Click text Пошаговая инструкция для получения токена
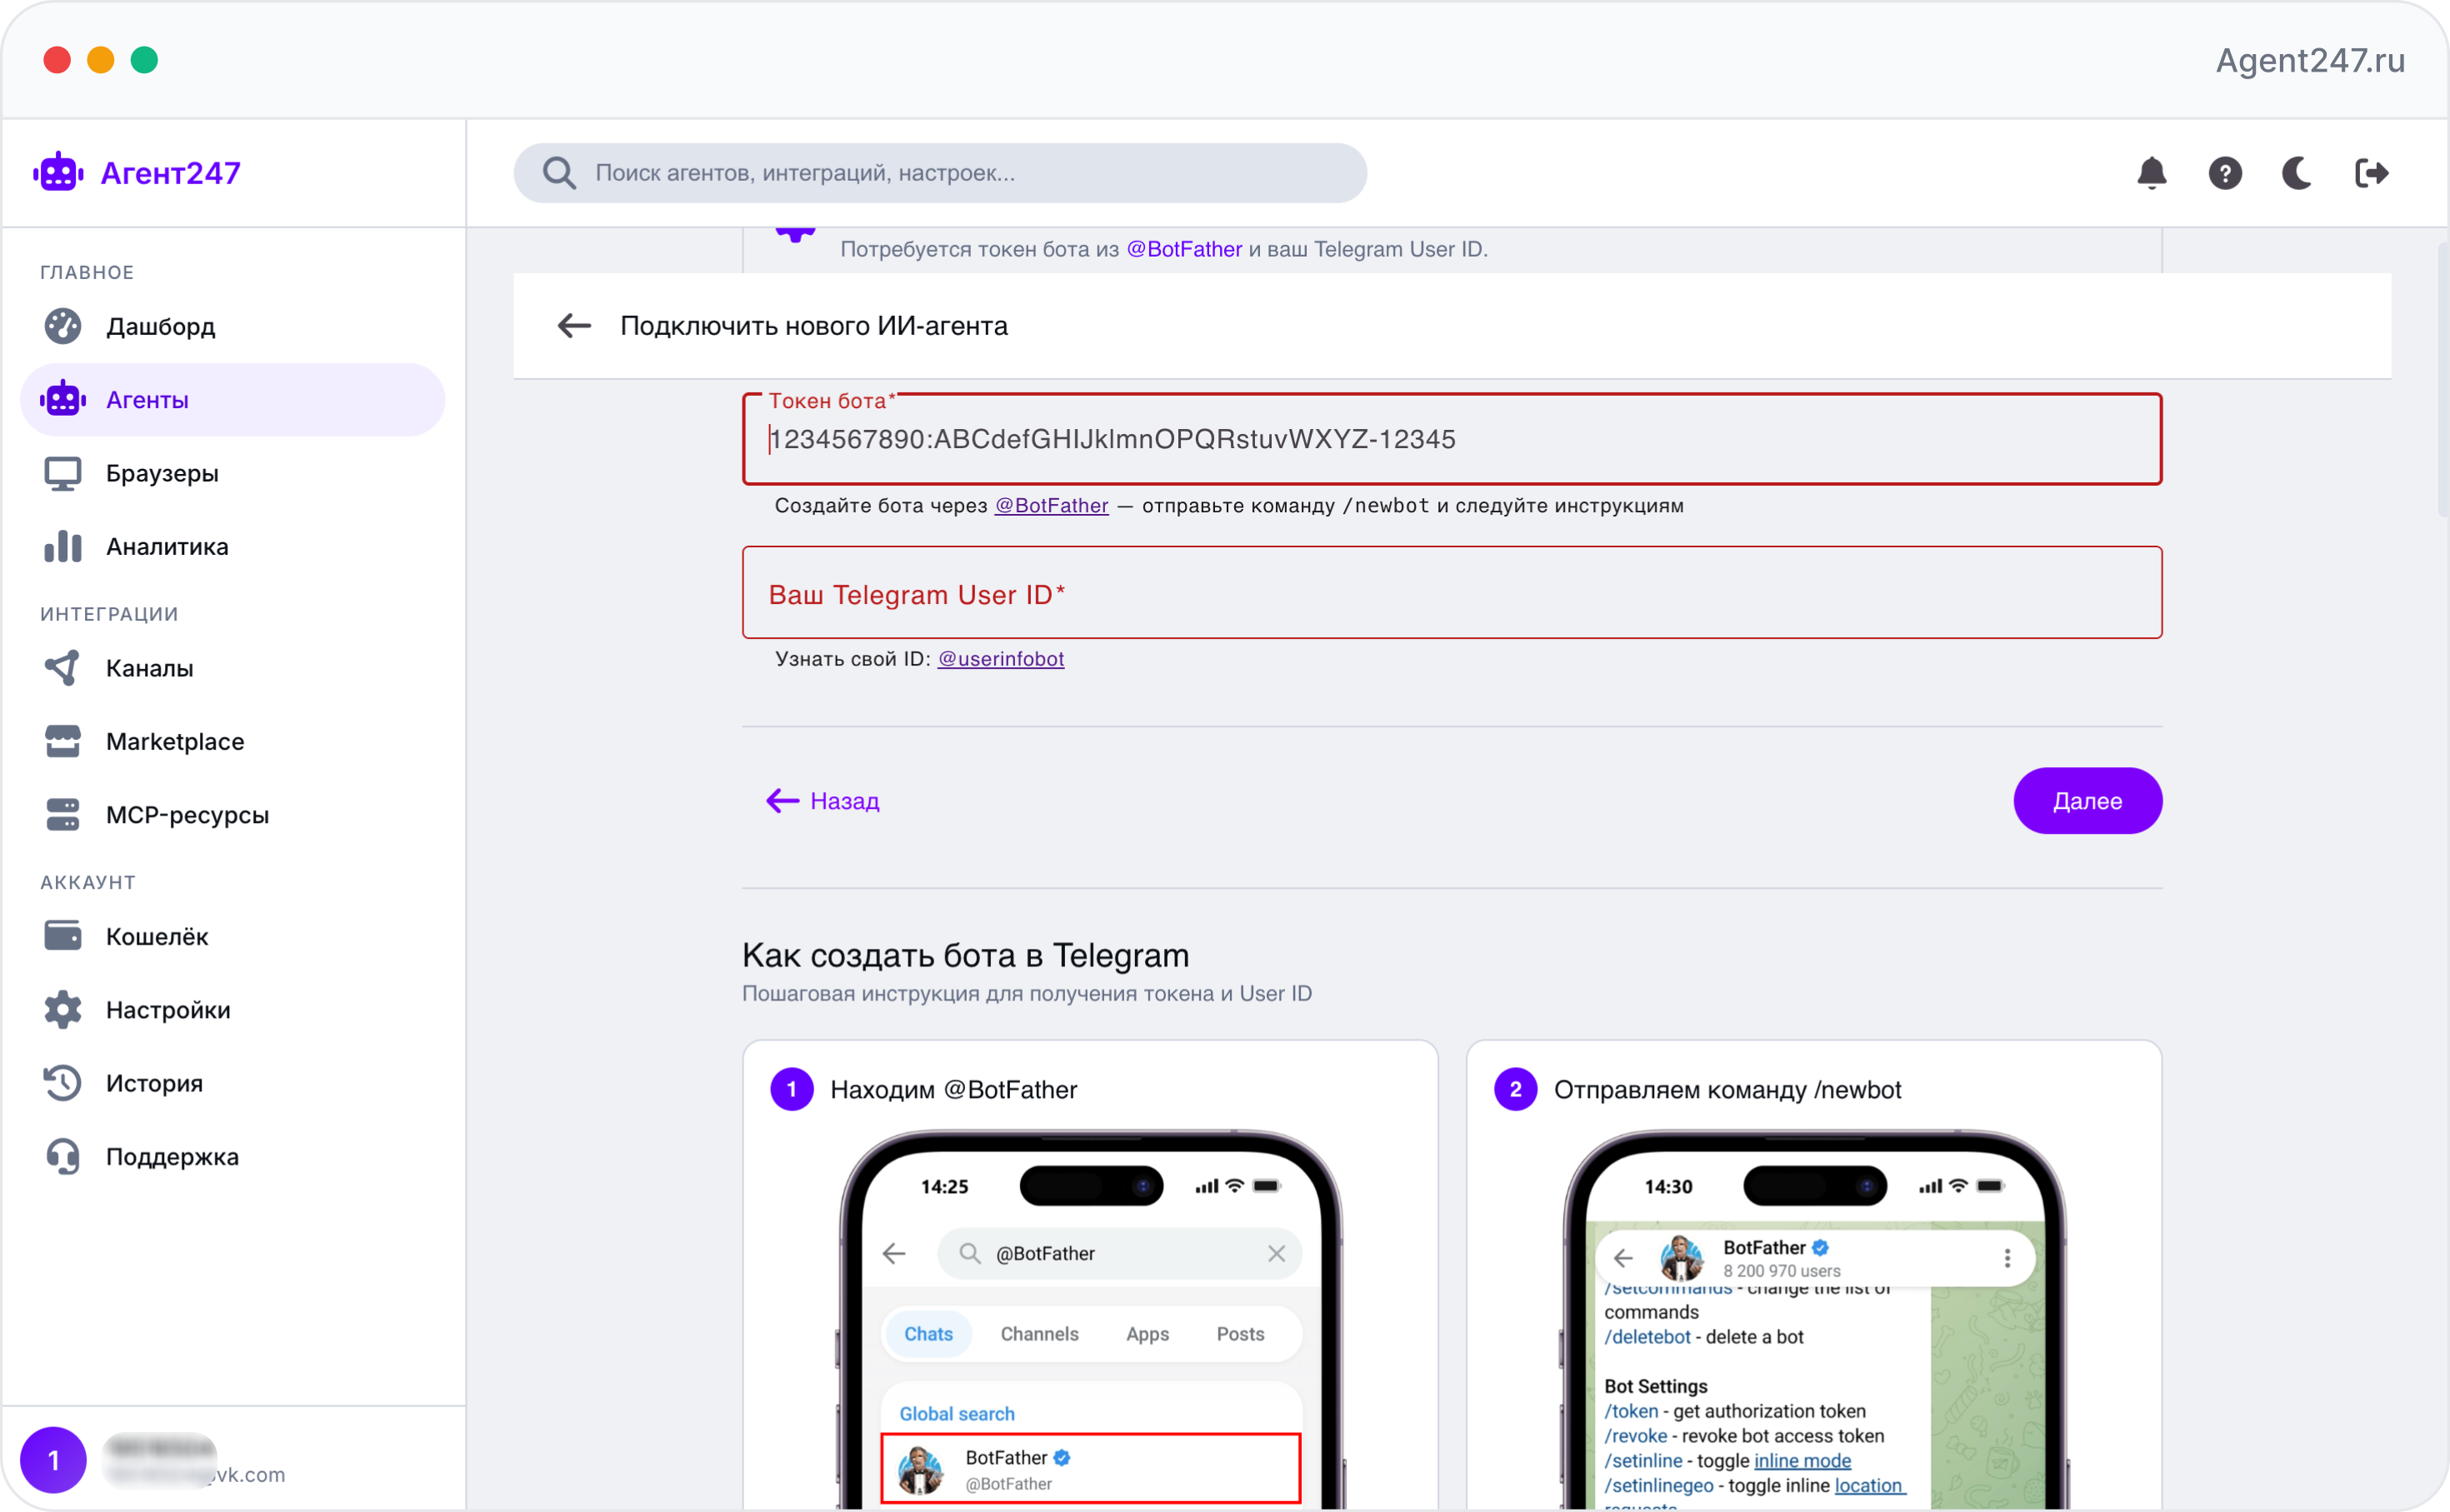Image resolution: width=2450 pixels, height=1512 pixels. [x=1027, y=993]
